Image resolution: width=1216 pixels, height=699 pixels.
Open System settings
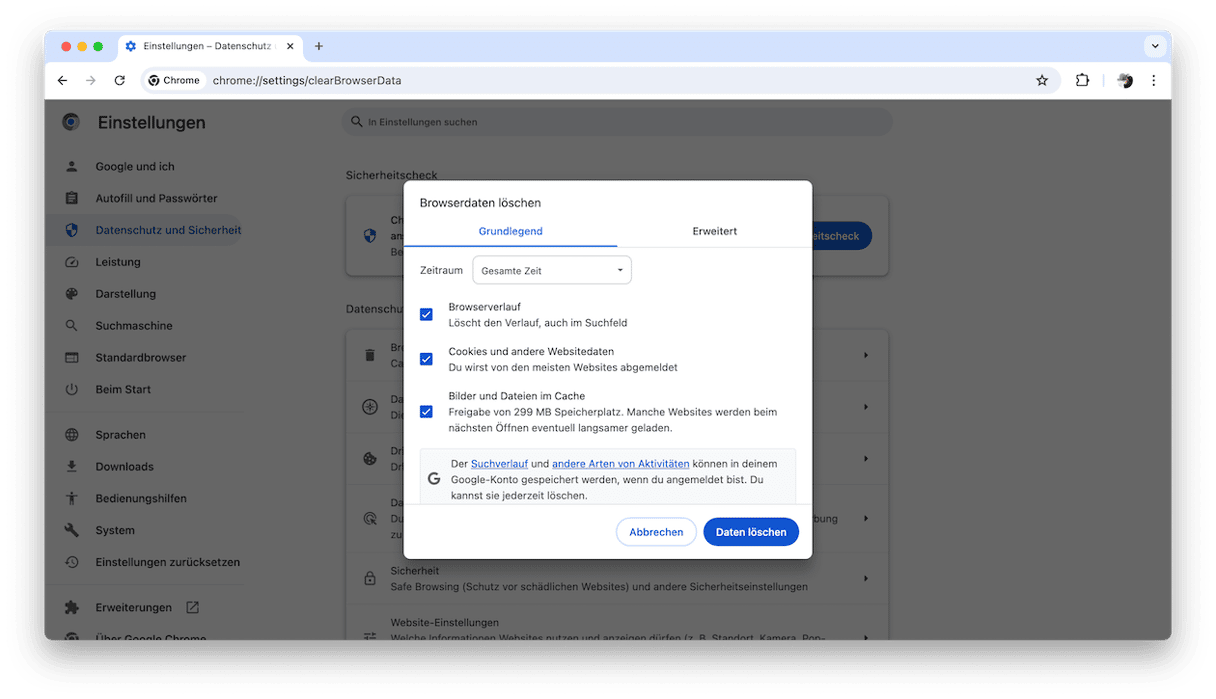tap(115, 531)
